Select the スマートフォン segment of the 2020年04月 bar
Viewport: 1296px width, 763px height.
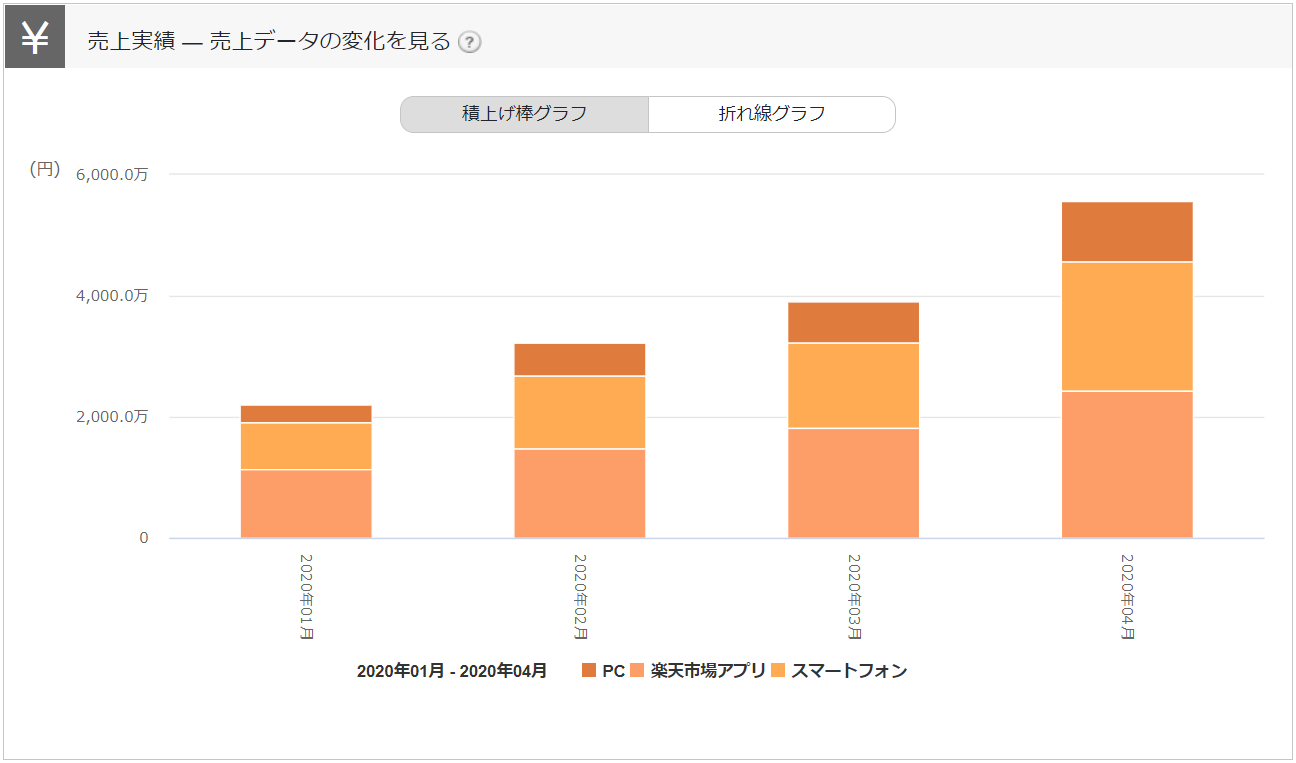coord(1127,326)
